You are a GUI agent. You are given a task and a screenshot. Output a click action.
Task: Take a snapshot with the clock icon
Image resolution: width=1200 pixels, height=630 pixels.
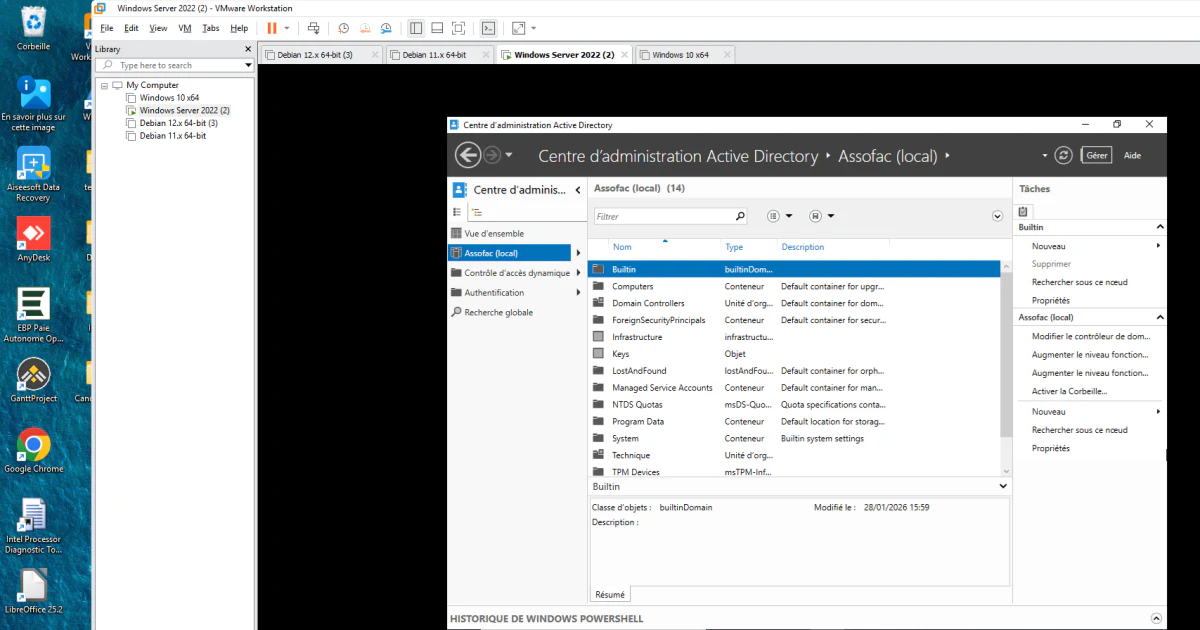344,28
